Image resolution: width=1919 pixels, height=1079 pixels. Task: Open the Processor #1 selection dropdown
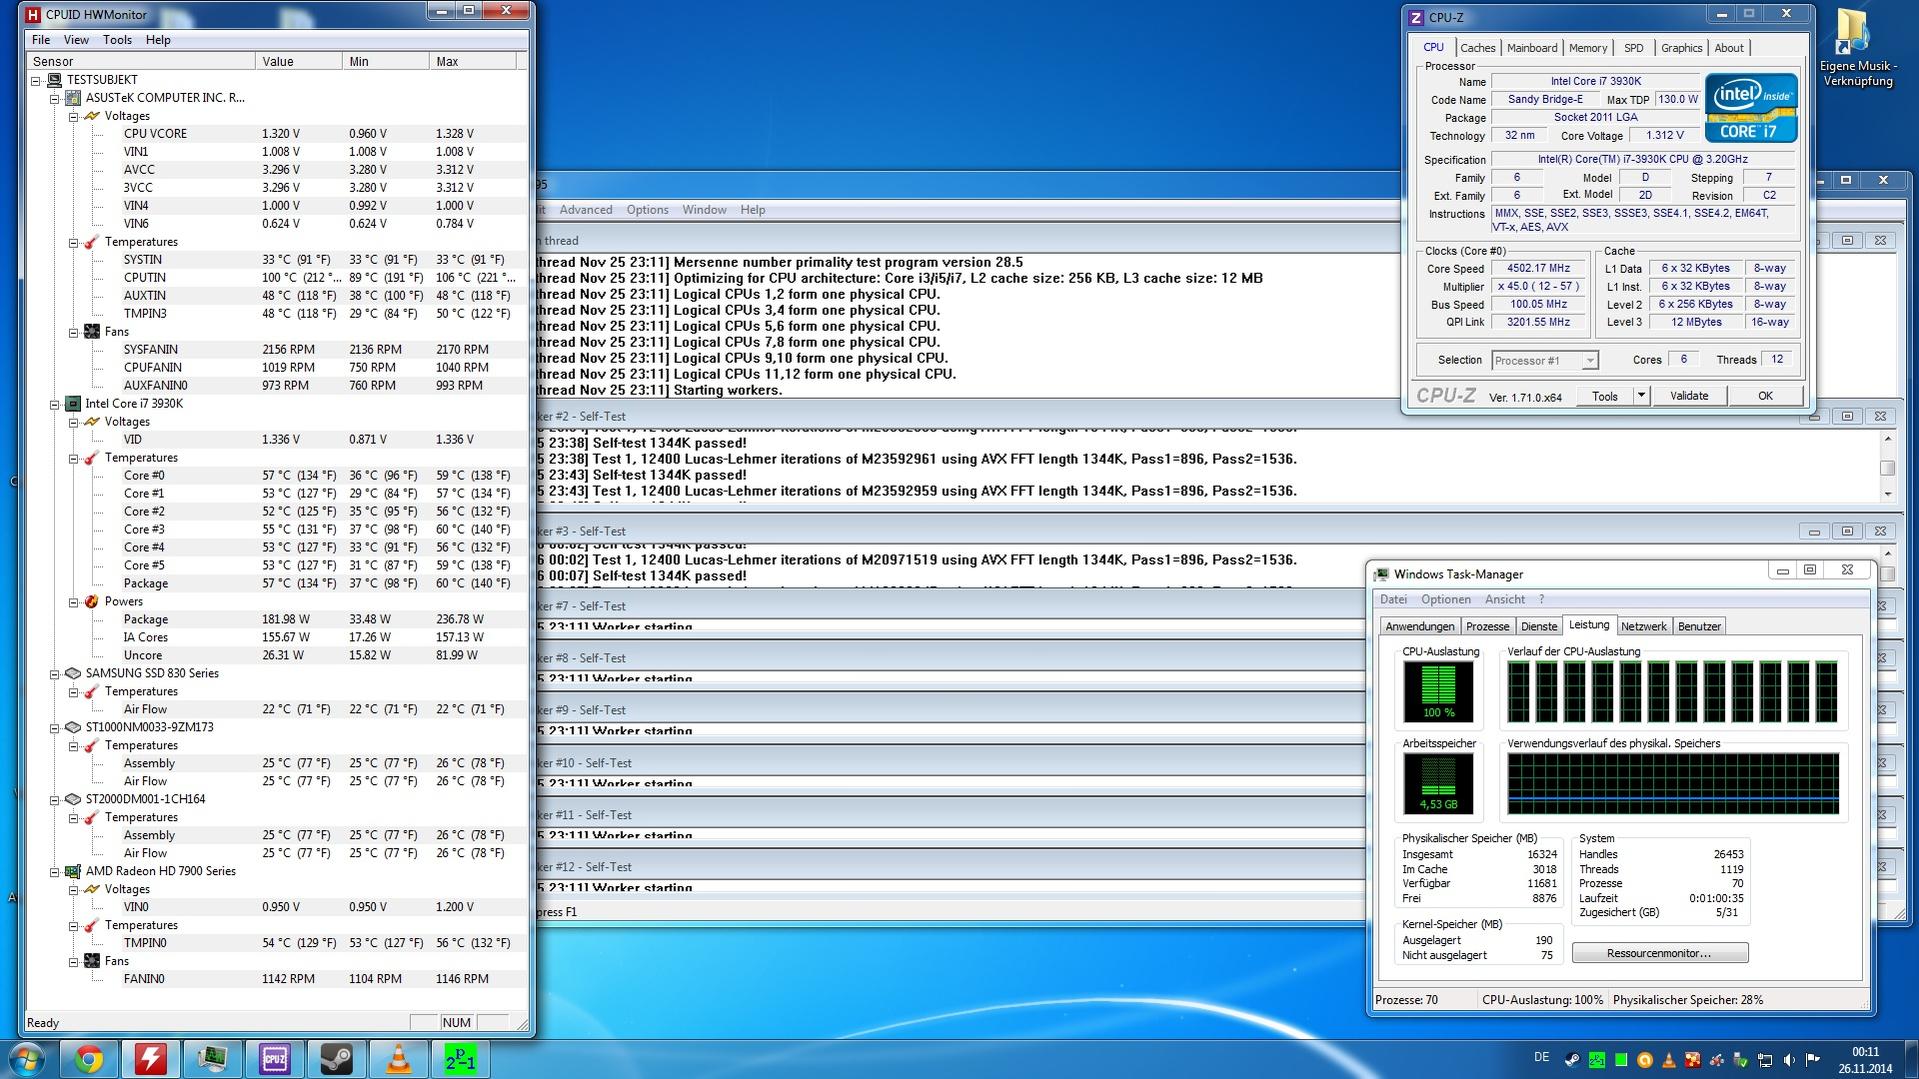point(1545,360)
